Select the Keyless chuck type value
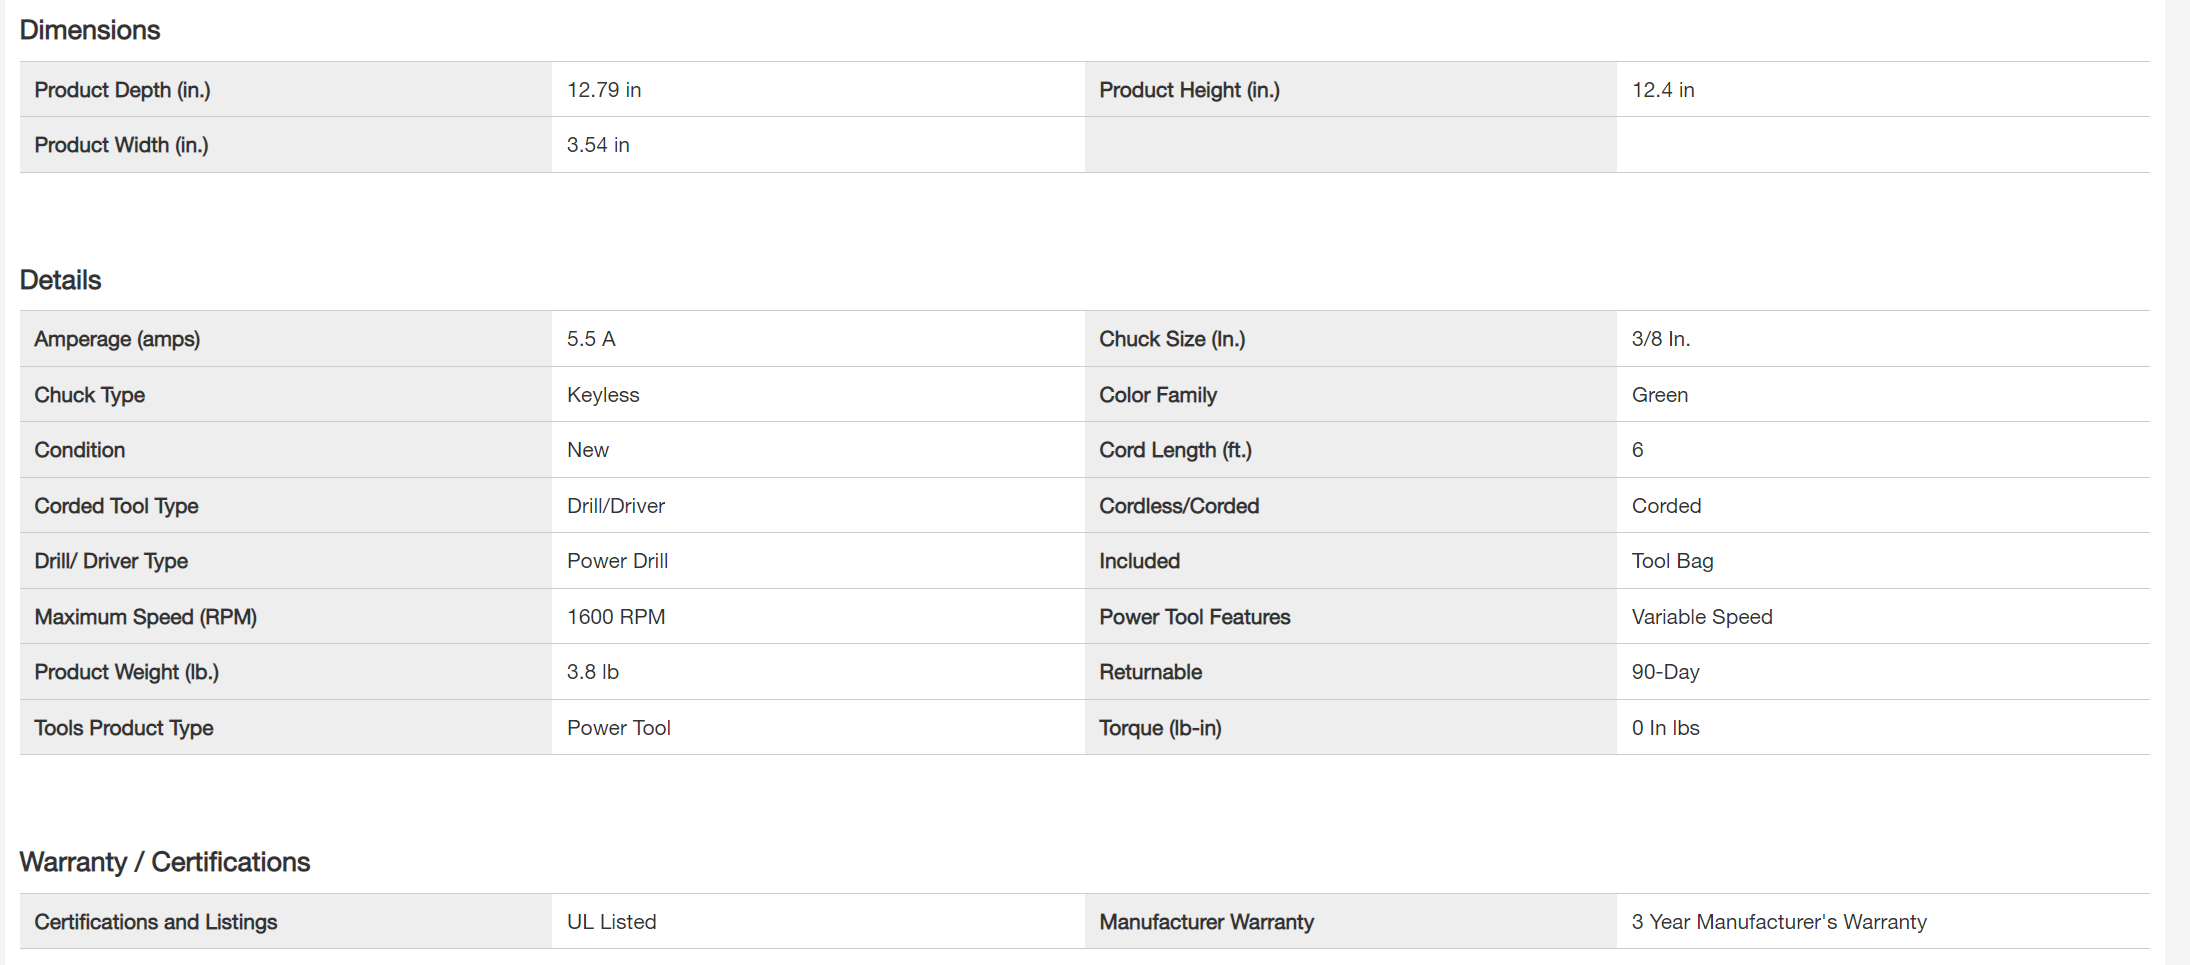Screen dimensions: 2190x965 click(603, 395)
